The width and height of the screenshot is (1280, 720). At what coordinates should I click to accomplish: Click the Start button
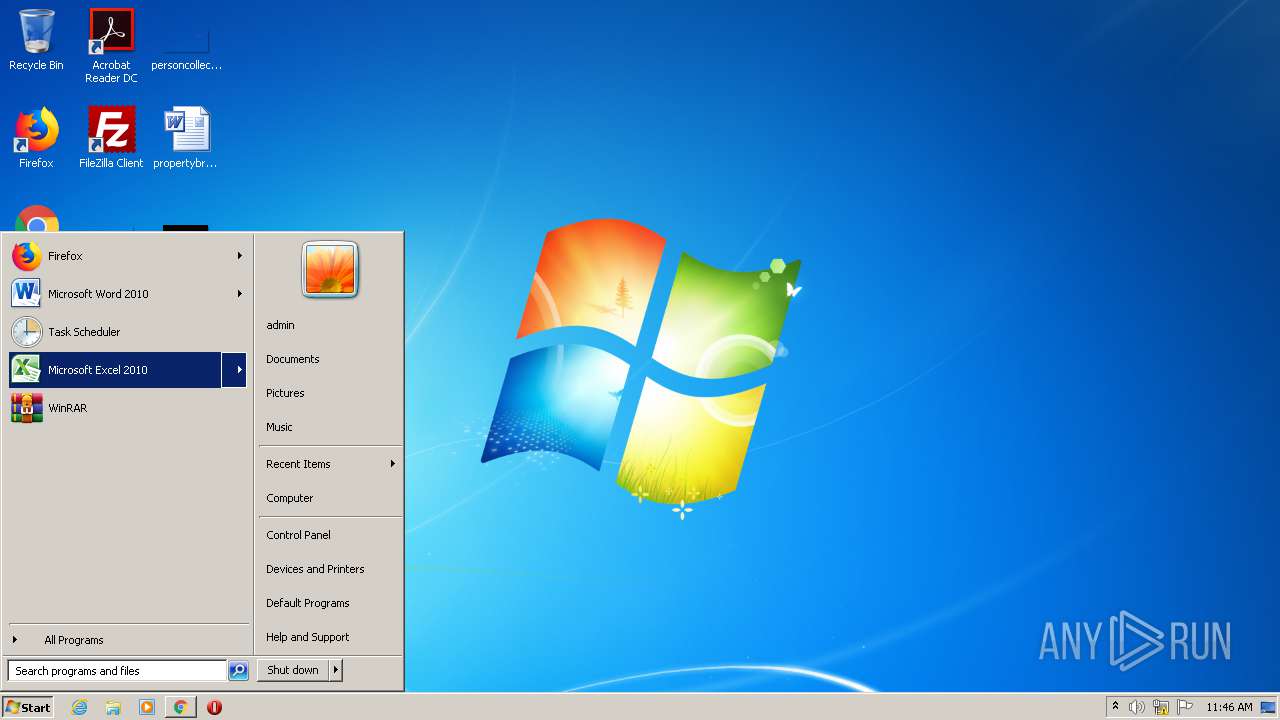[x=28, y=707]
